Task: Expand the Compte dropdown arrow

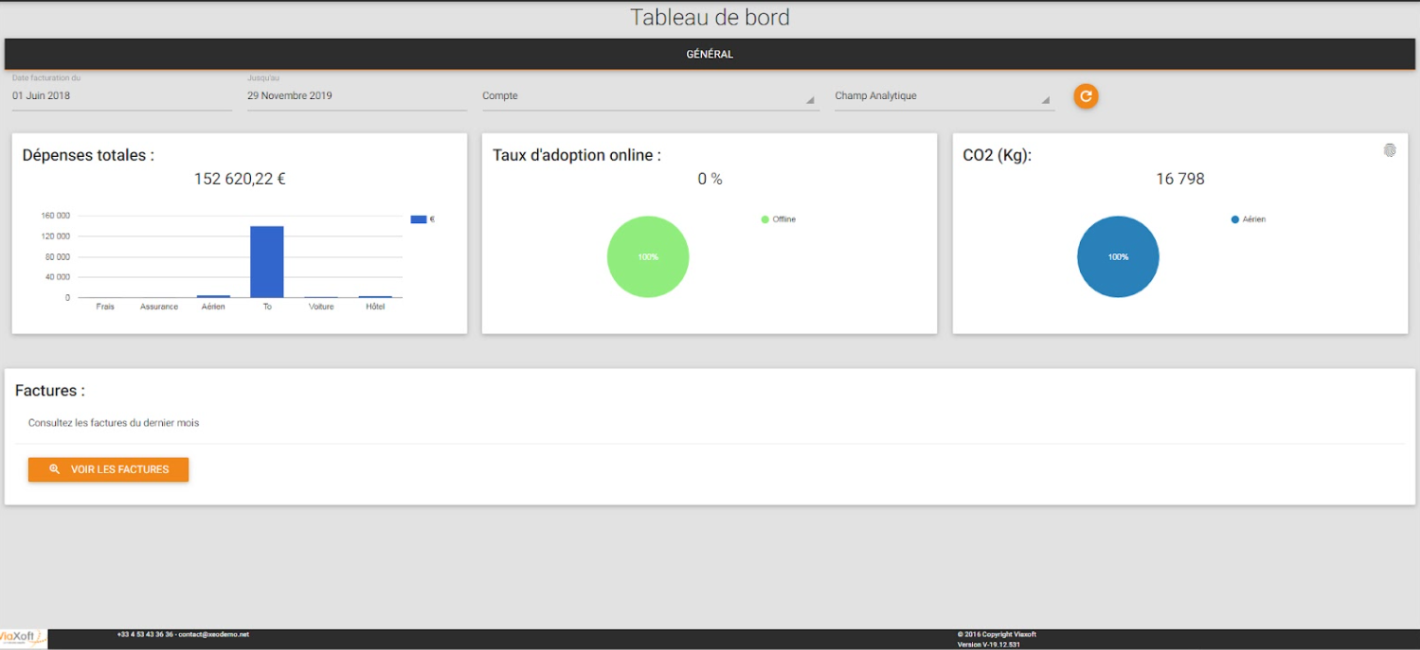Action: 810,100
